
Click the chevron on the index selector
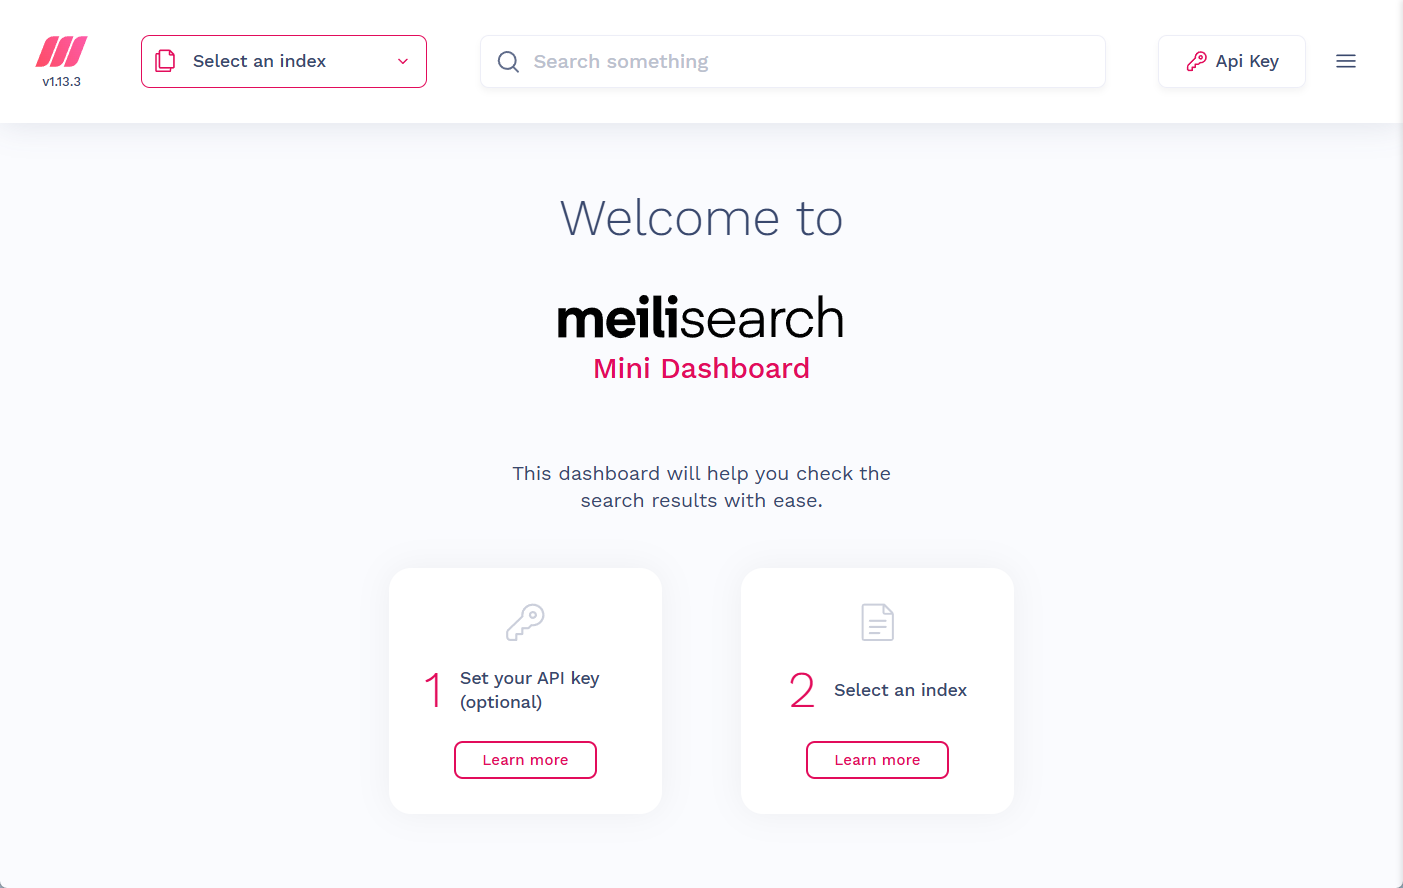(403, 61)
